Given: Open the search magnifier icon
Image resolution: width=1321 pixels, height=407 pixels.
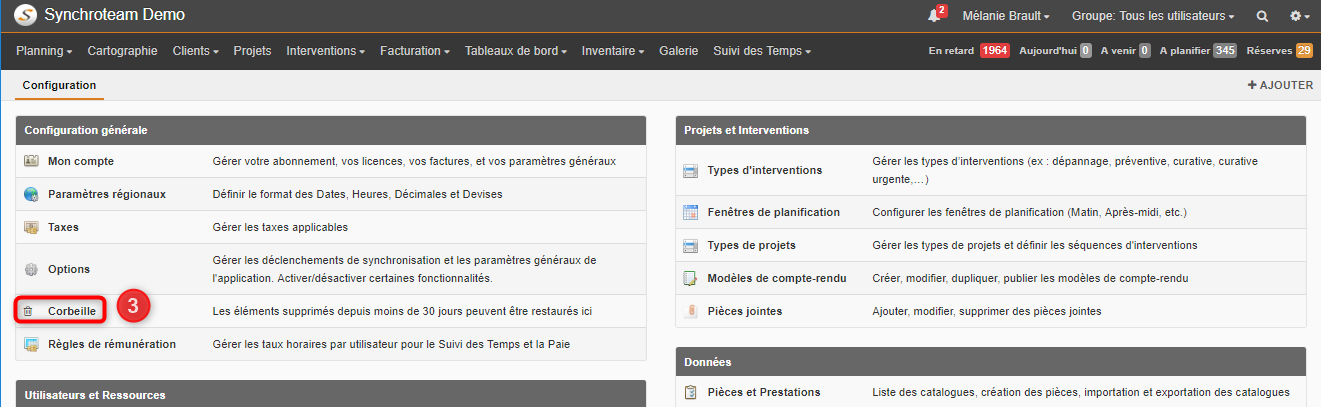Looking at the screenshot, I should pos(1262,16).
